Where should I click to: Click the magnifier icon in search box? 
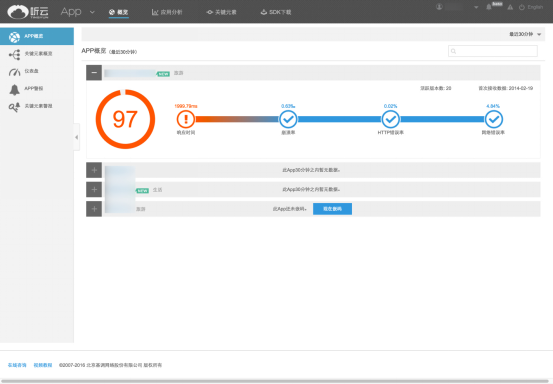[x=454, y=51]
